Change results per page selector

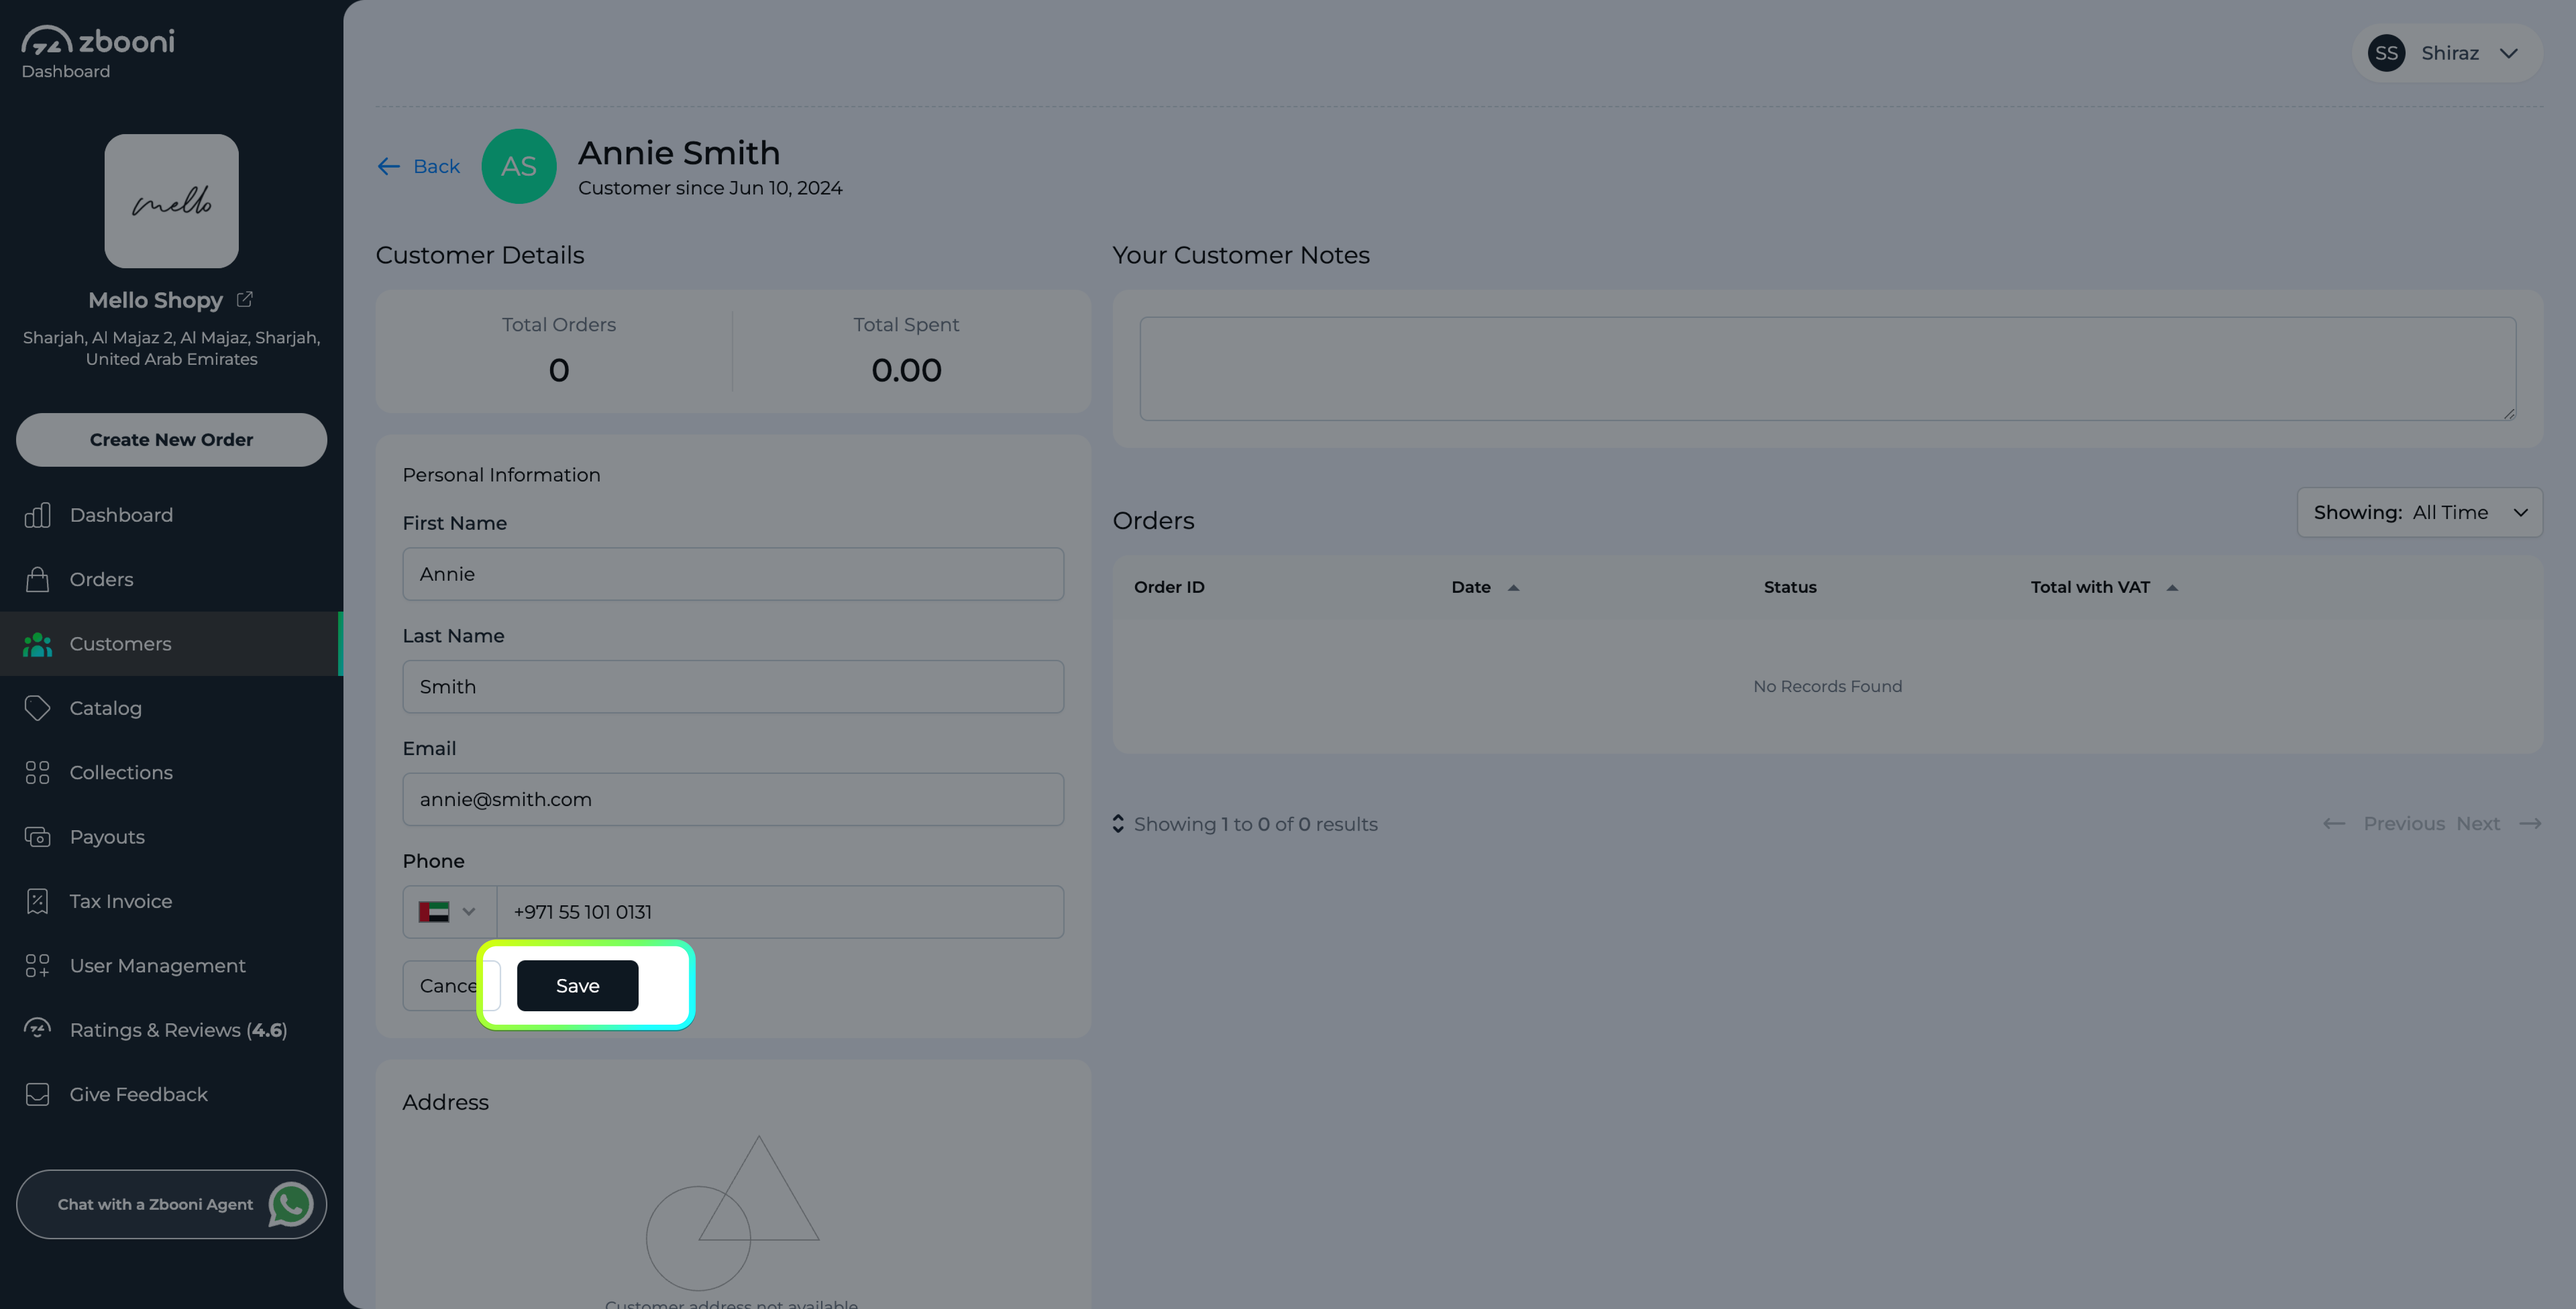(1118, 824)
